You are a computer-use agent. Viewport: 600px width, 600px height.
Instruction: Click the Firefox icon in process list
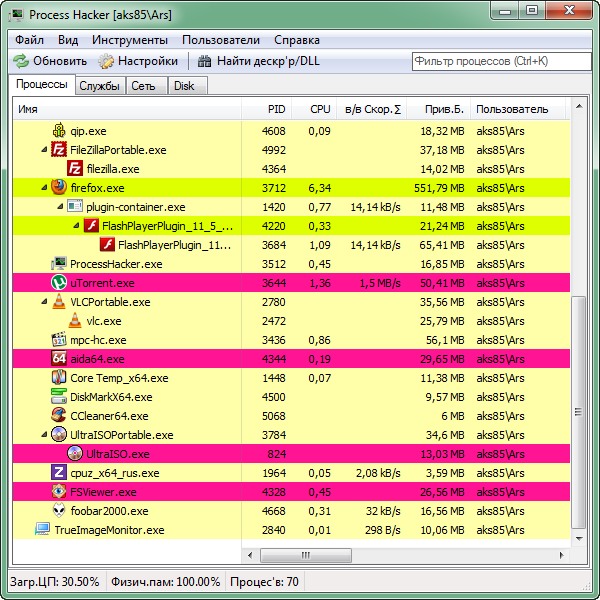point(59,187)
